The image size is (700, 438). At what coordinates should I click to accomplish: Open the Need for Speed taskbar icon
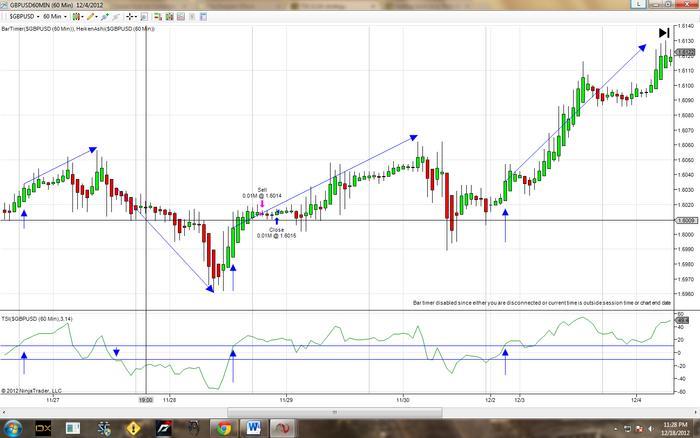(164, 429)
